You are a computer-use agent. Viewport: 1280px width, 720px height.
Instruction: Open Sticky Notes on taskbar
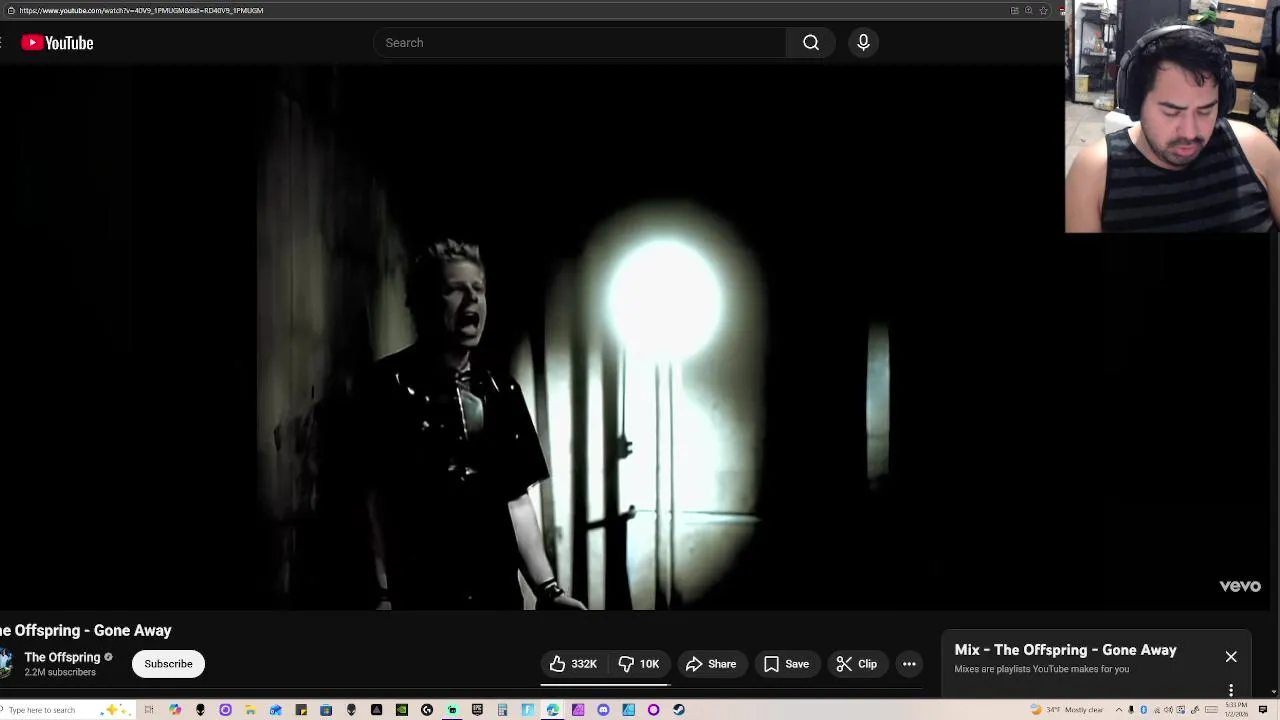coord(301,710)
